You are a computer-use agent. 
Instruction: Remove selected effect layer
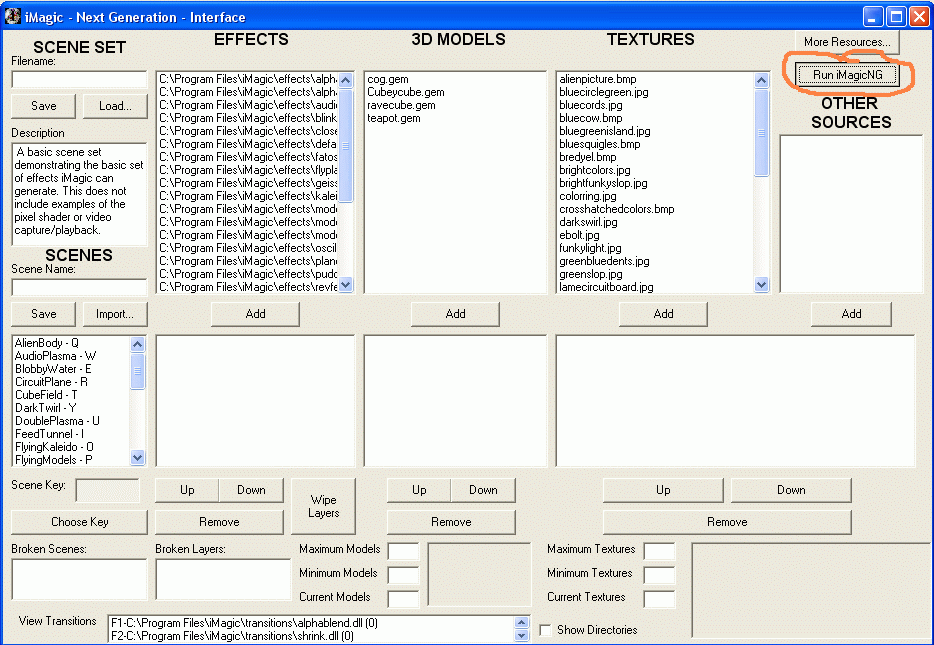click(x=219, y=522)
